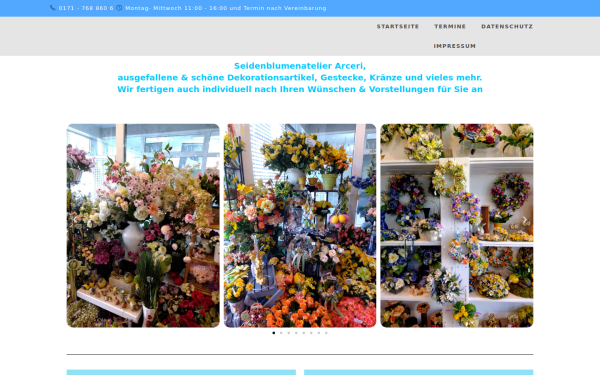Open the wreath shelf carousel photo

pyautogui.click(x=457, y=225)
